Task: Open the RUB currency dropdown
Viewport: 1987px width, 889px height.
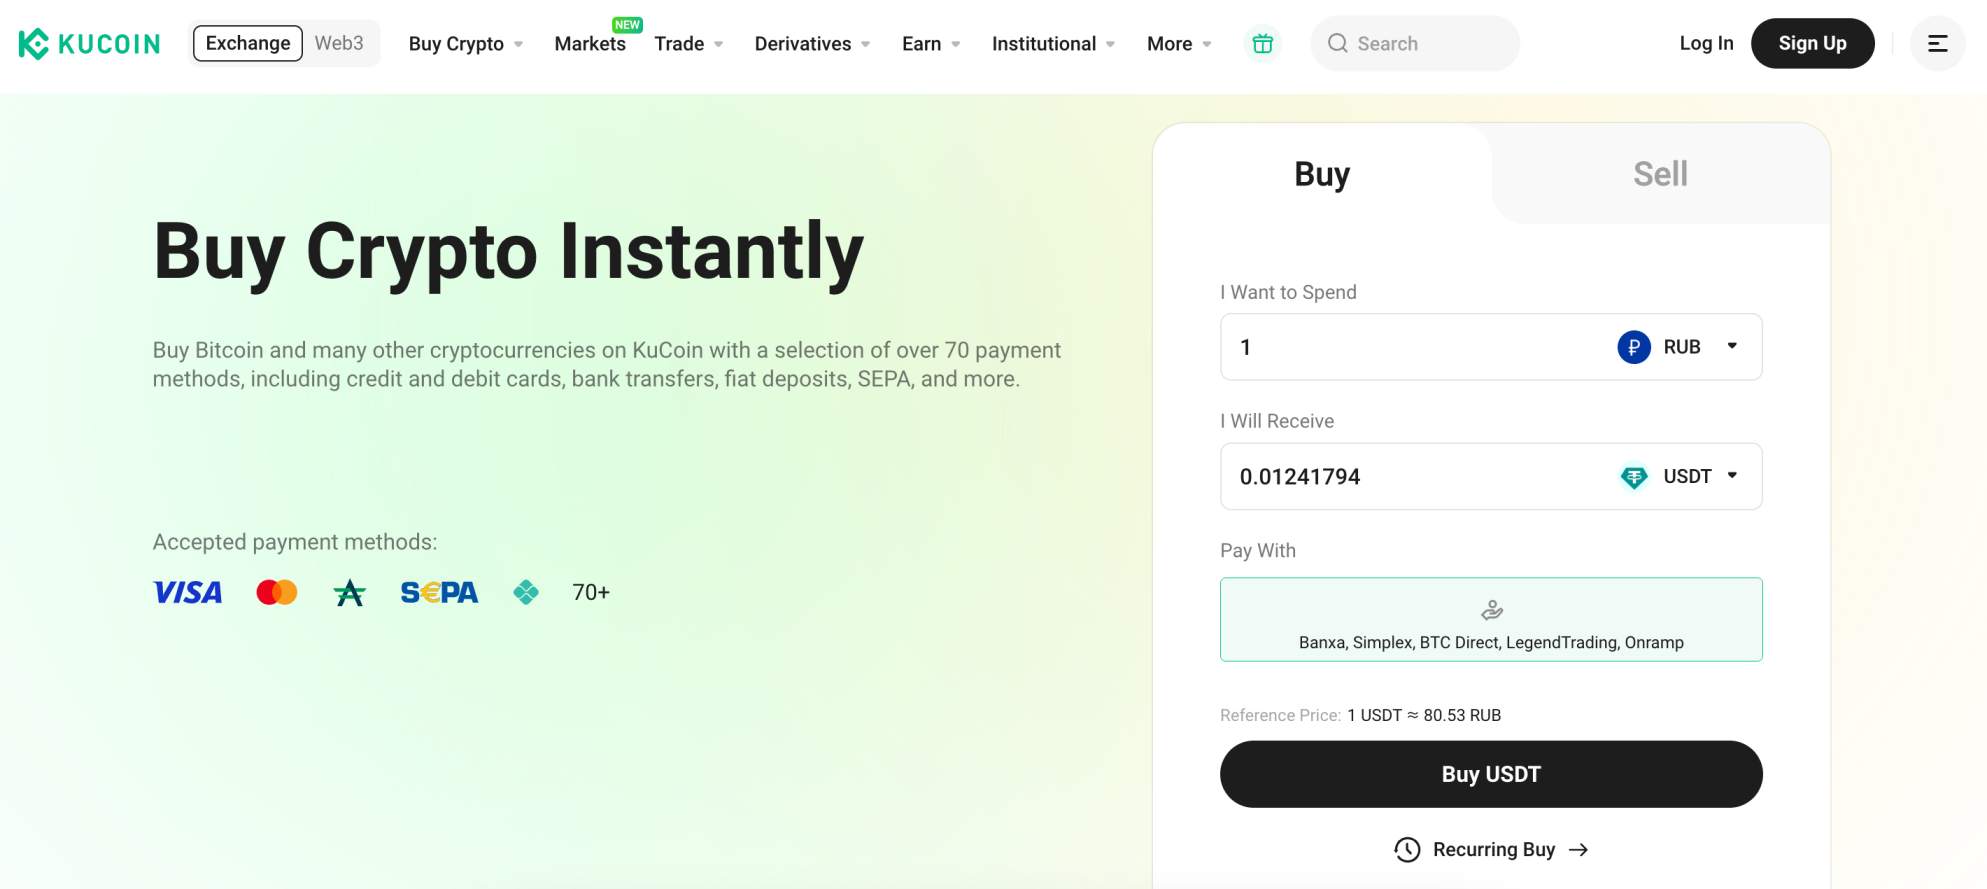Action: (x=1733, y=347)
